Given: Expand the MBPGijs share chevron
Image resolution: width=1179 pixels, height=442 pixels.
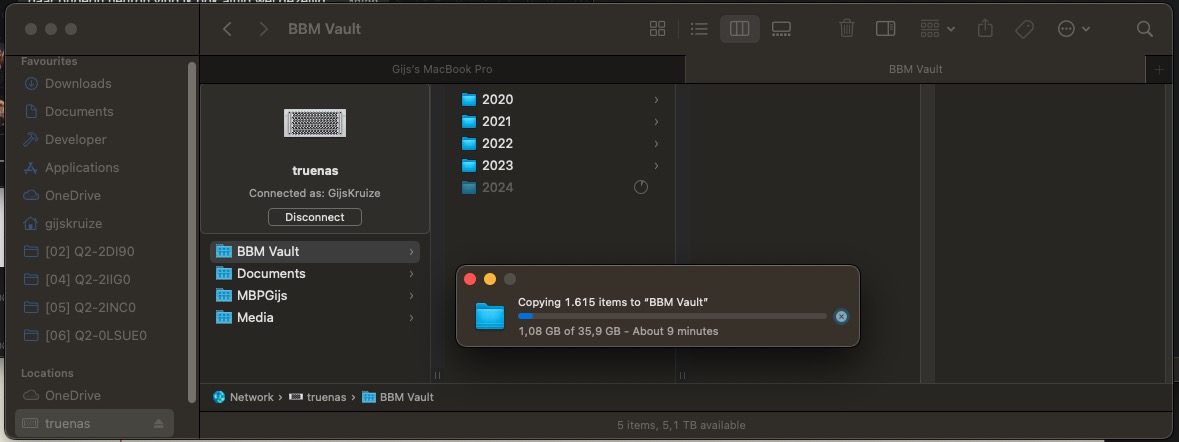Looking at the screenshot, I should pyautogui.click(x=411, y=295).
